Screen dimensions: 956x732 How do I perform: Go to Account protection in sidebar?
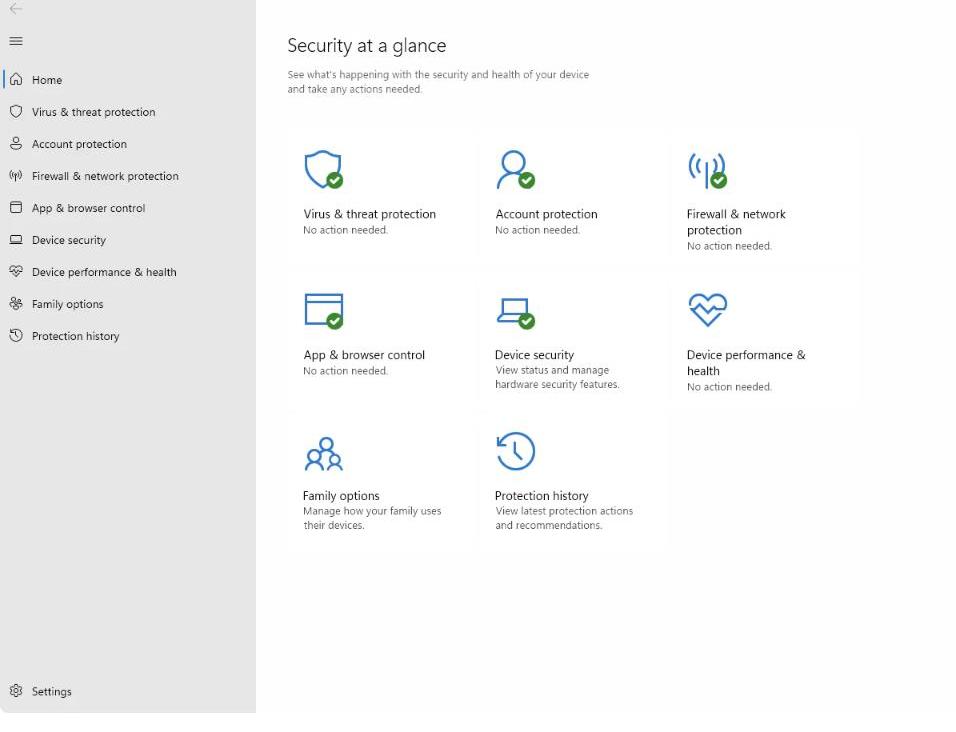click(79, 144)
